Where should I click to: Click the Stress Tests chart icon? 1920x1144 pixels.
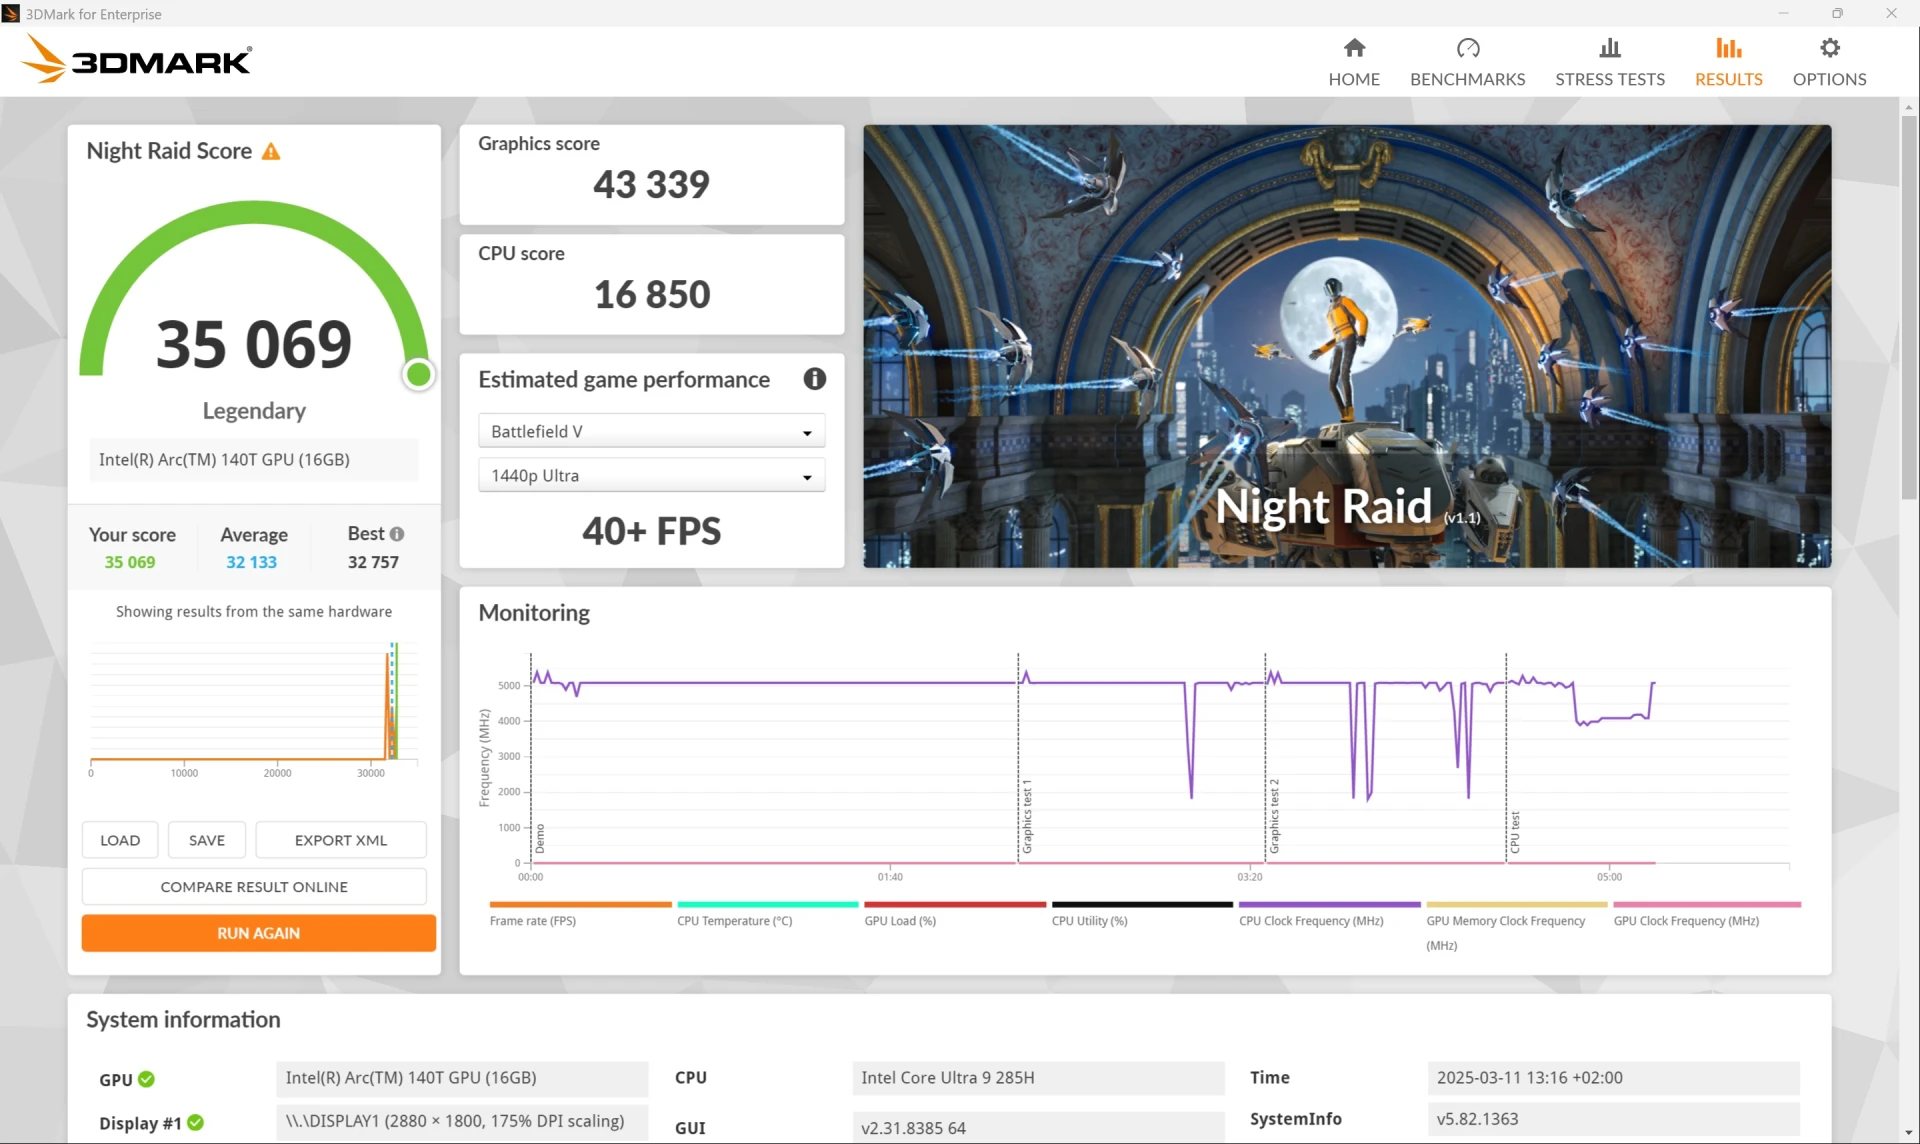(x=1609, y=48)
